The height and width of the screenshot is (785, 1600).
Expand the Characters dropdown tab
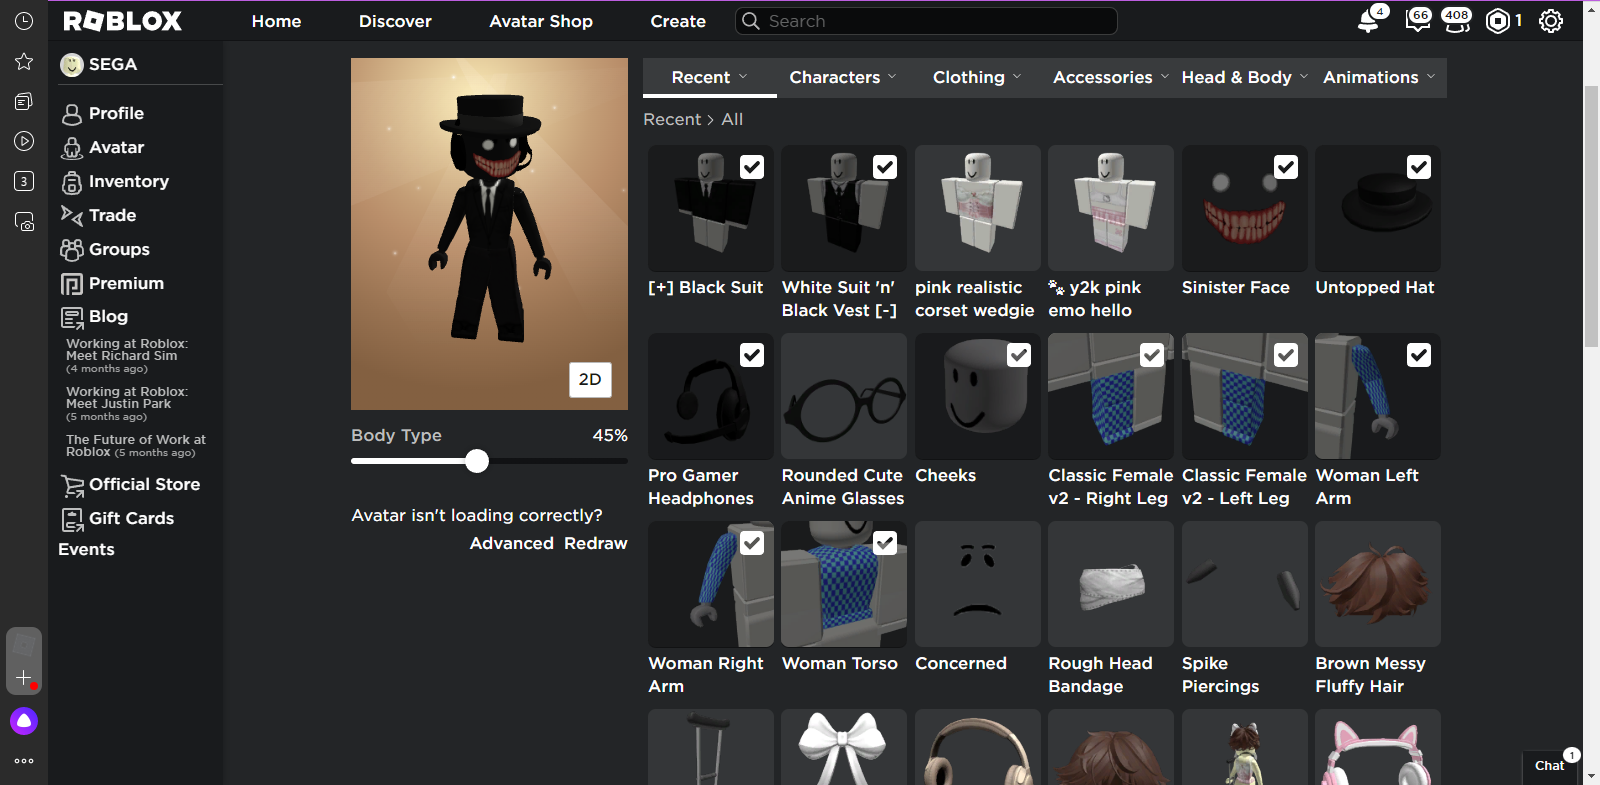point(843,77)
